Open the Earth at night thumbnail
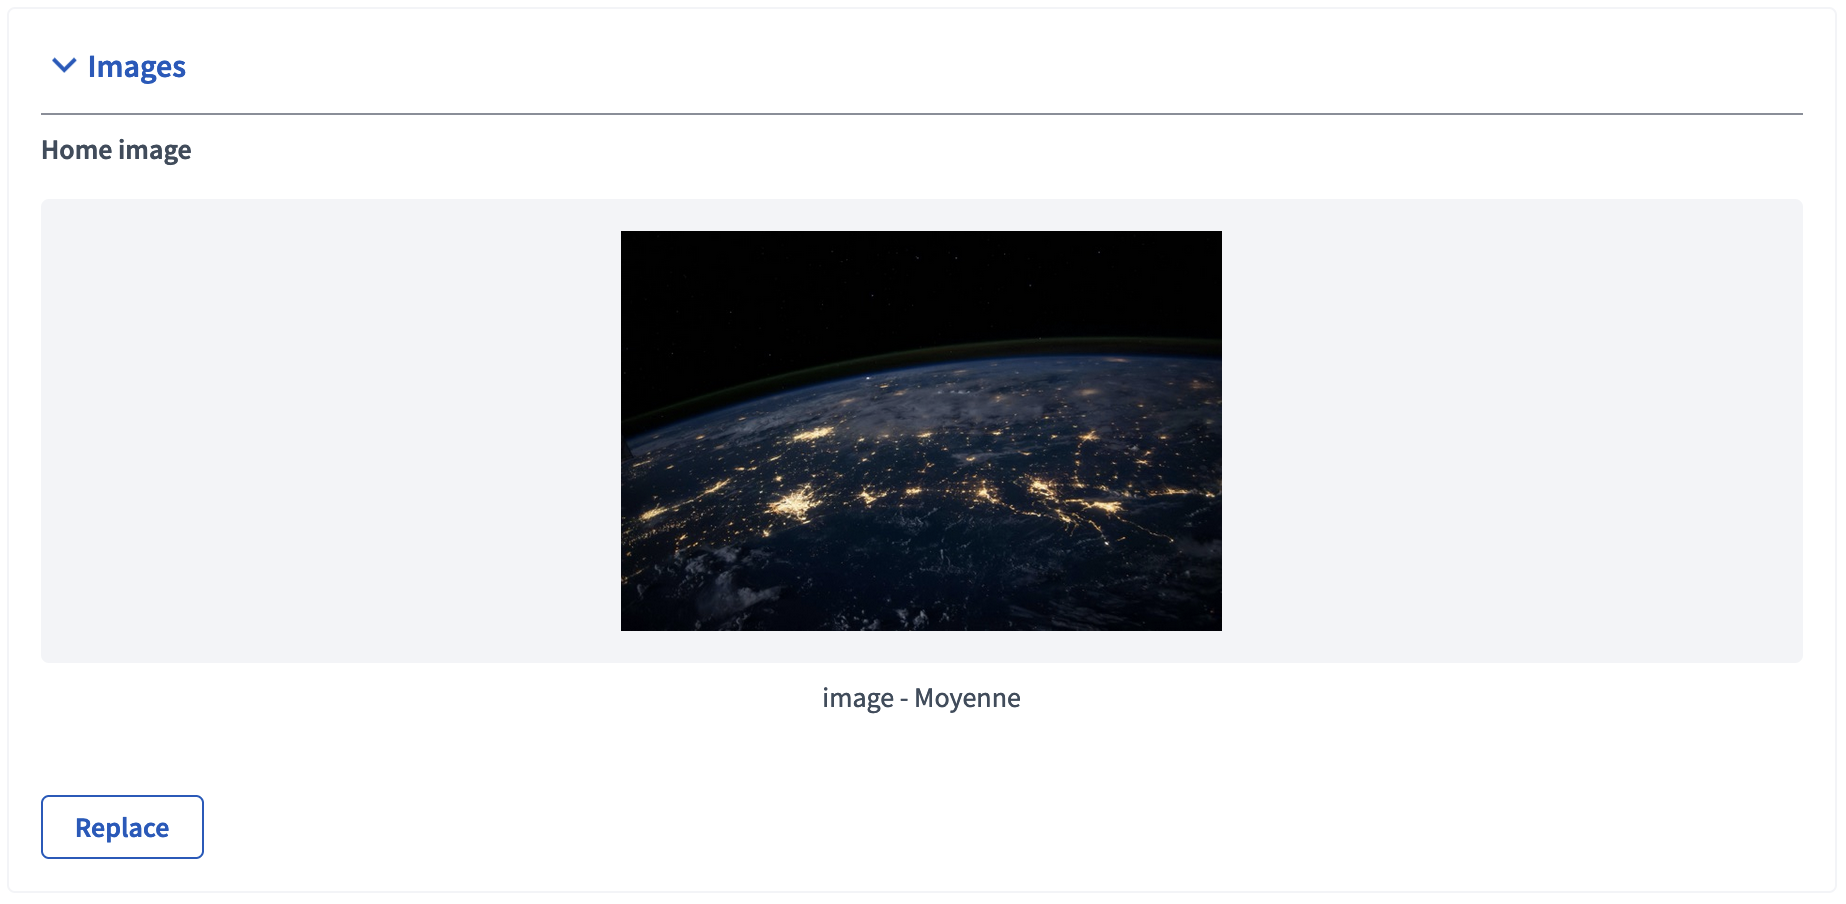This screenshot has height=904, width=1846. click(x=921, y=431)
